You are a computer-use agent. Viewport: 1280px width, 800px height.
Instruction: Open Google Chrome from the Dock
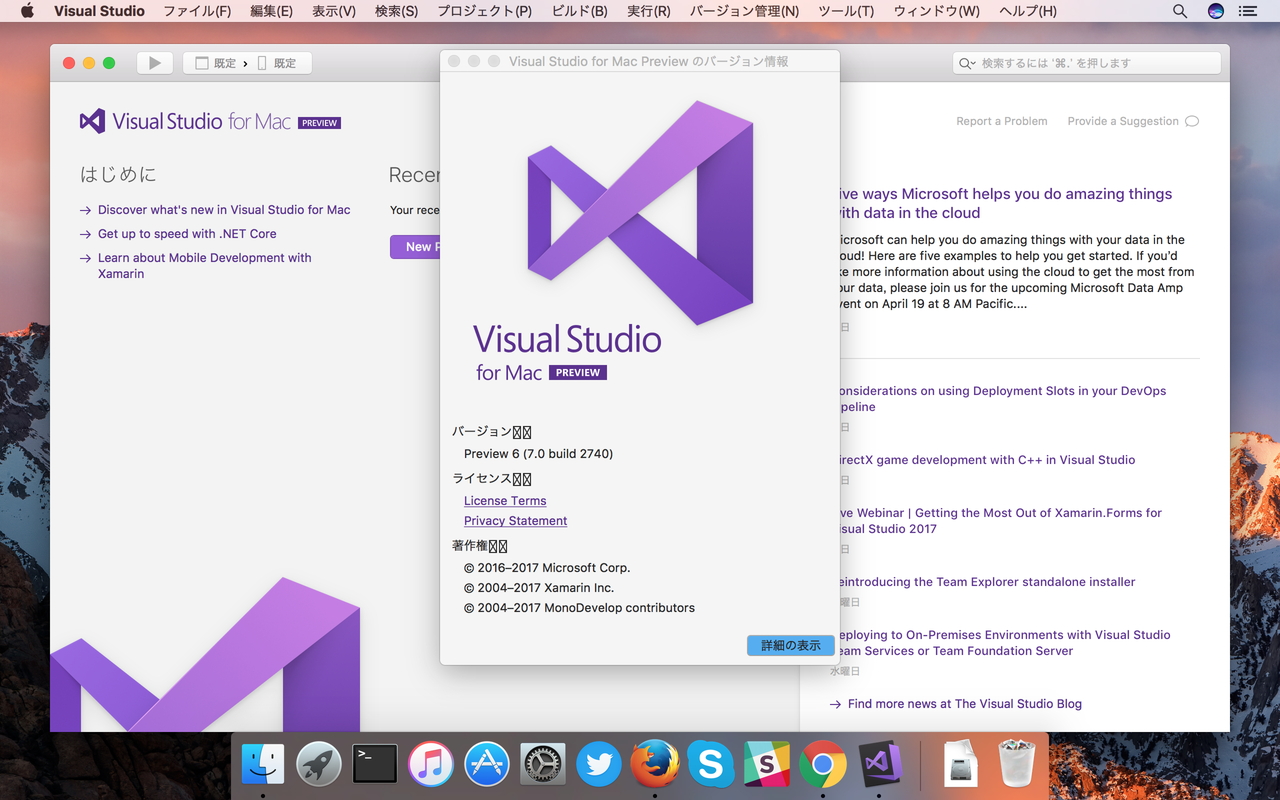pos(822,763)
